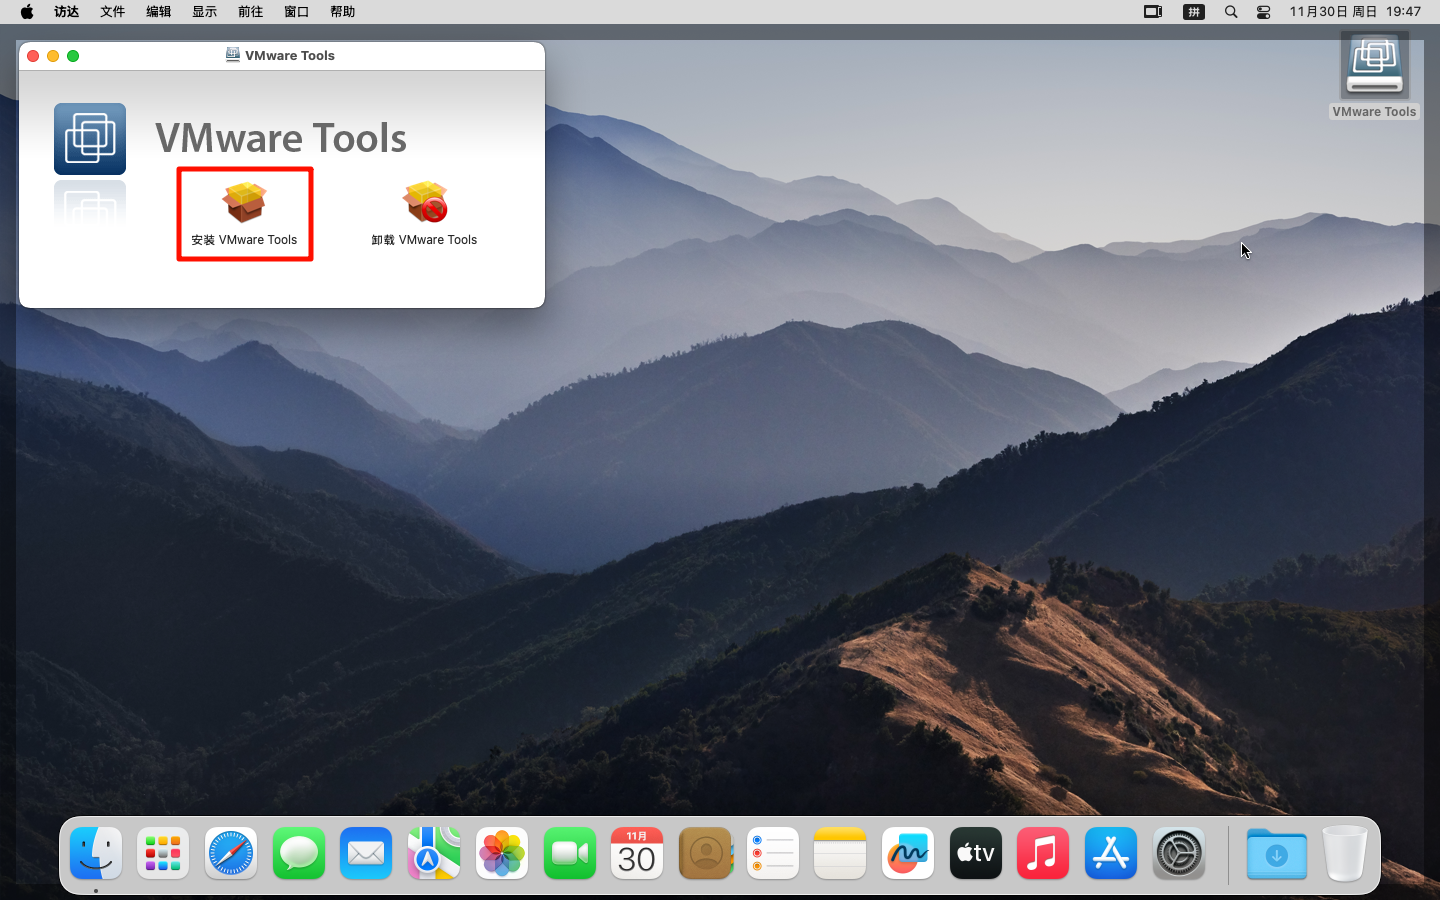Launch Maps from the Dock

coord(434,854)
